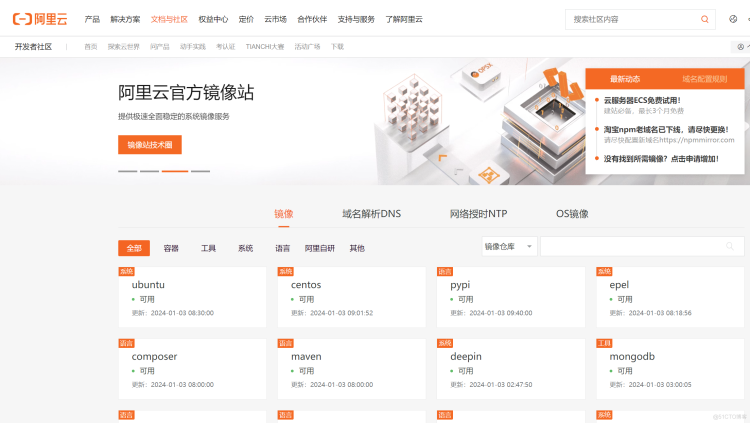Open 下载 in the community sub-navigation
Screen dimensions: 750x423
pos(337,46)
